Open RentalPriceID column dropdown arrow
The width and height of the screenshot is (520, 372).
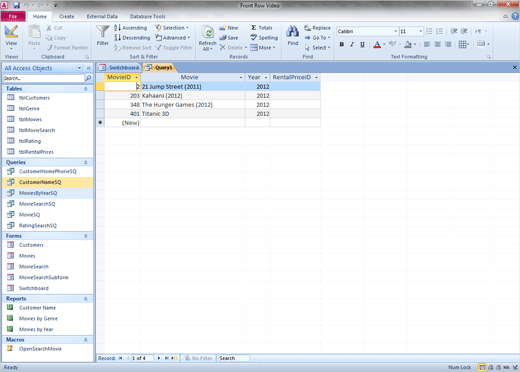316,77
